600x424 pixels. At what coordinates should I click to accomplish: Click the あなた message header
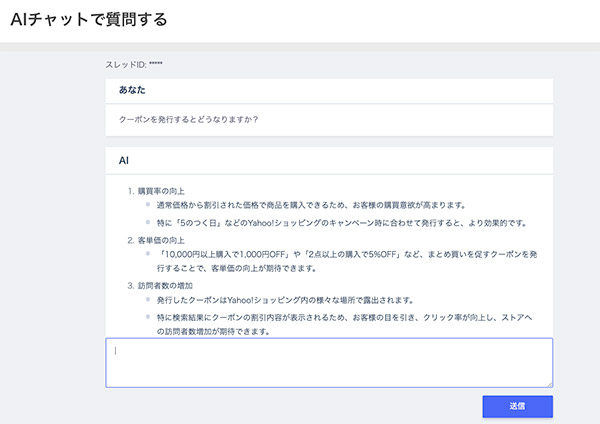tap(132, 90)
